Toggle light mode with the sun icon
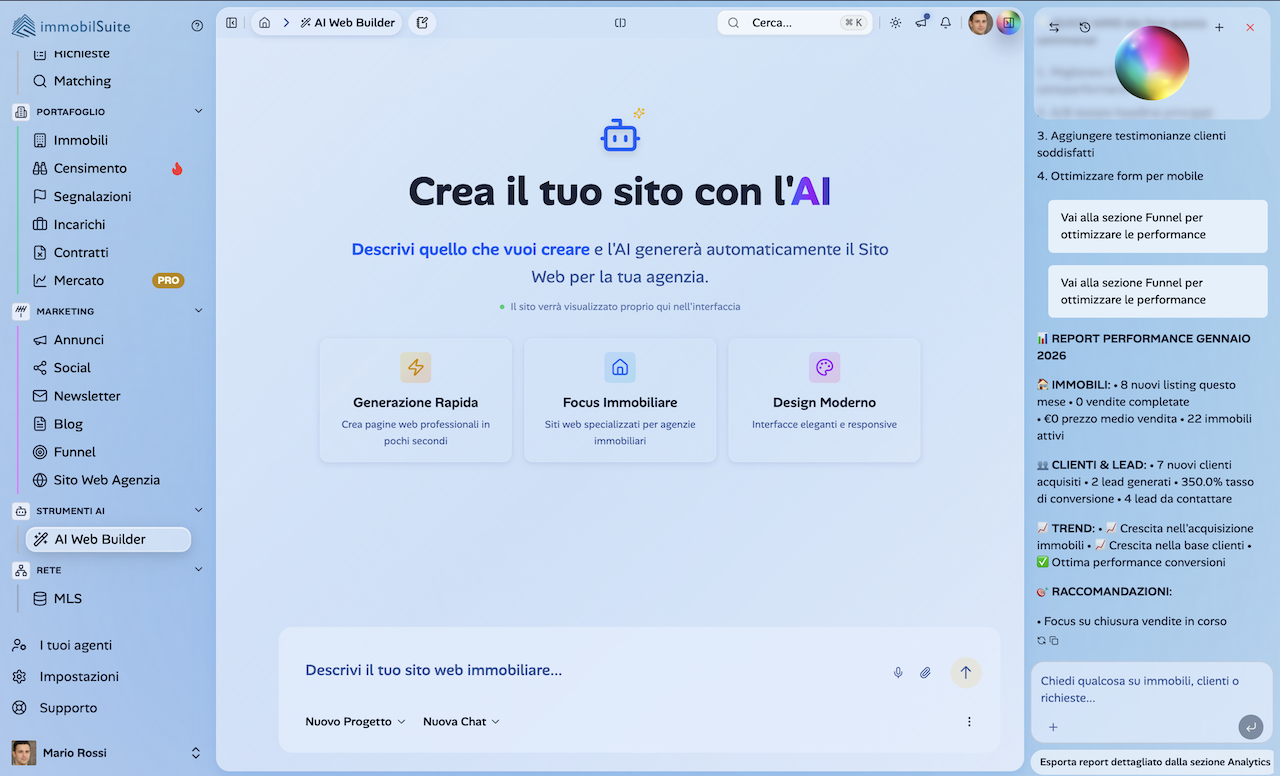Screen dimensions: 1280x776 tap(895, 22)
